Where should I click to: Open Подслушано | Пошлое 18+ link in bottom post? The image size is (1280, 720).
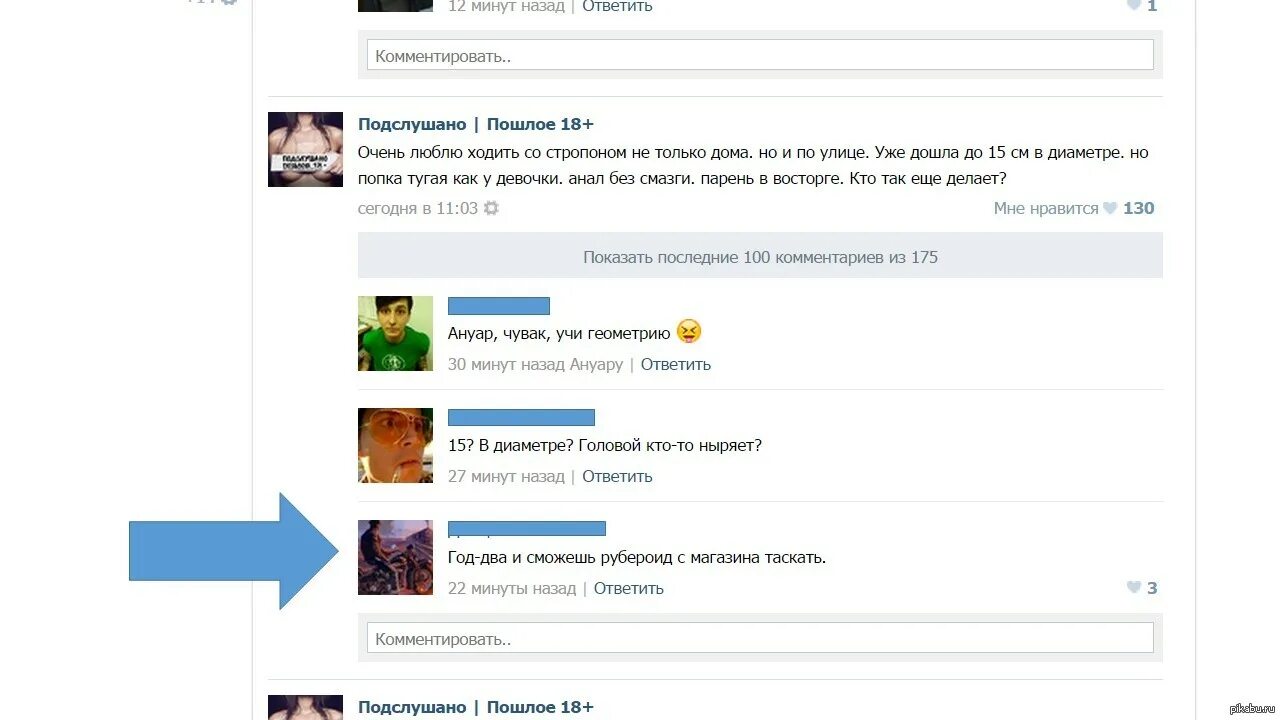tap(476, 707)
